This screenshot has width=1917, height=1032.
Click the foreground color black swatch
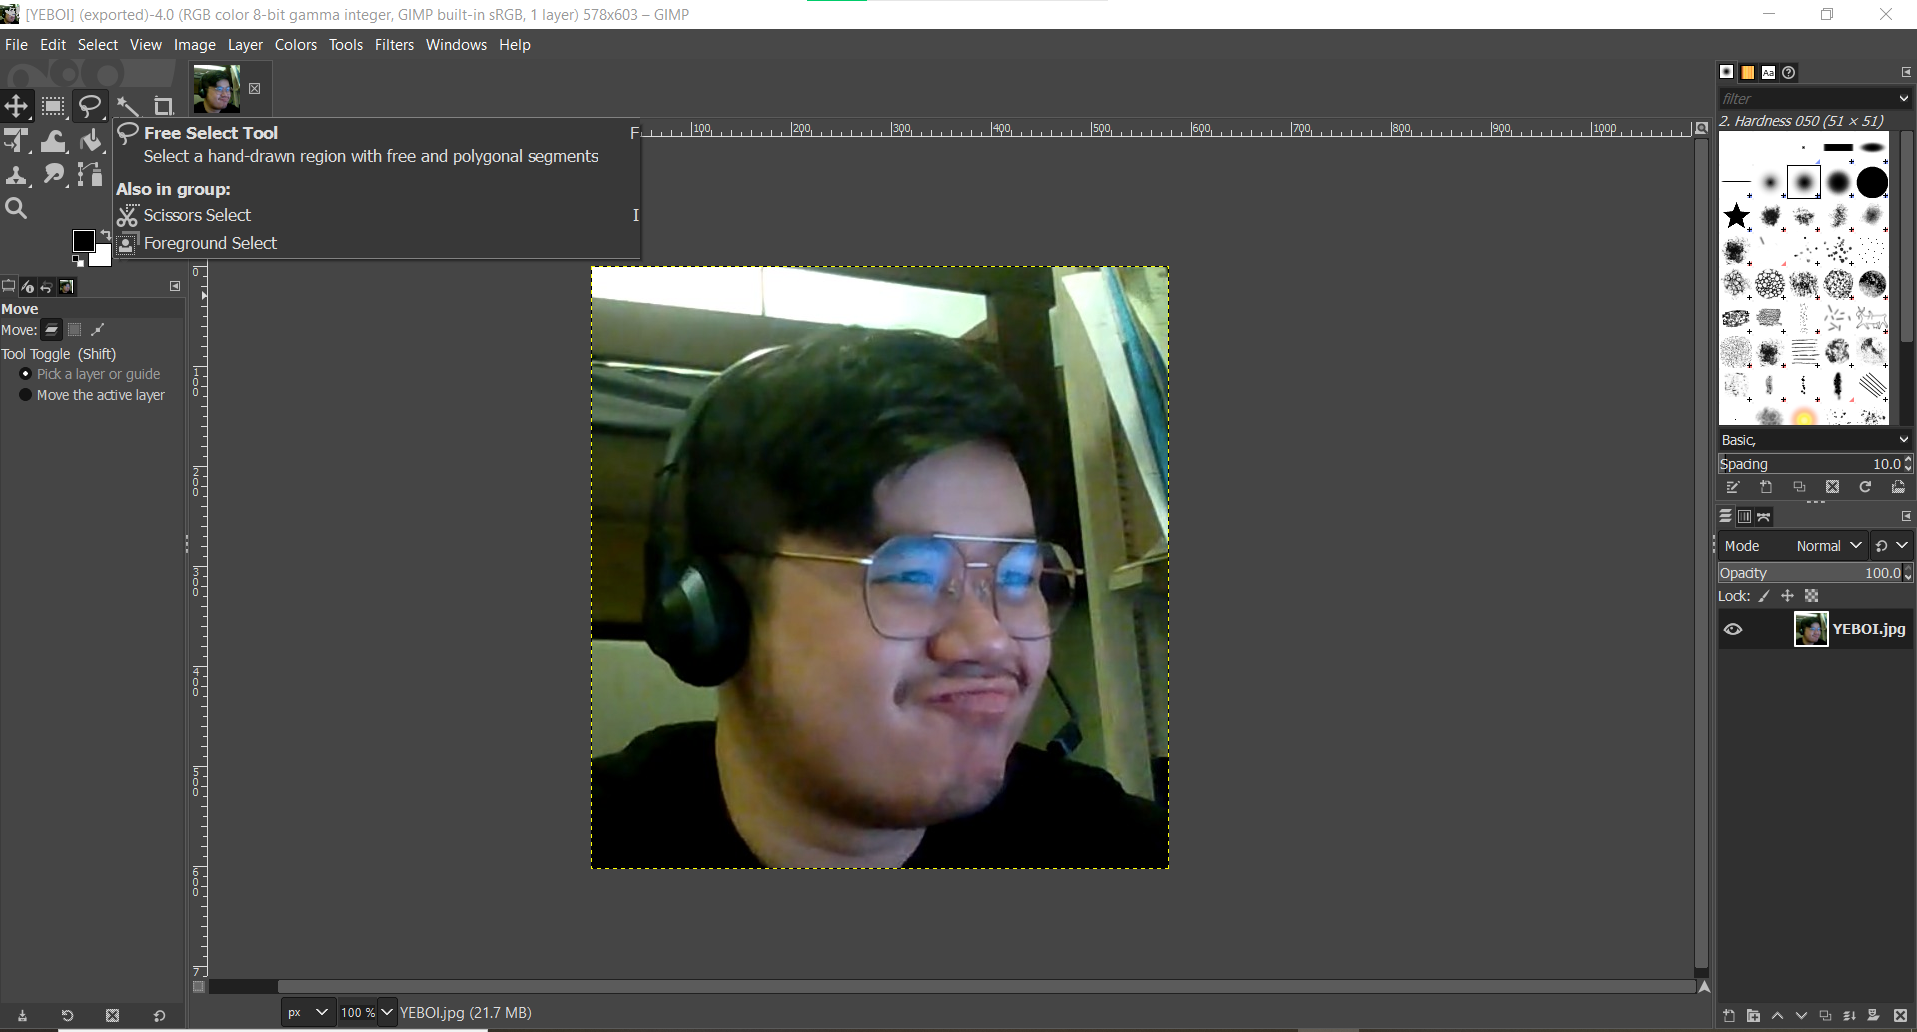point(84,241)
